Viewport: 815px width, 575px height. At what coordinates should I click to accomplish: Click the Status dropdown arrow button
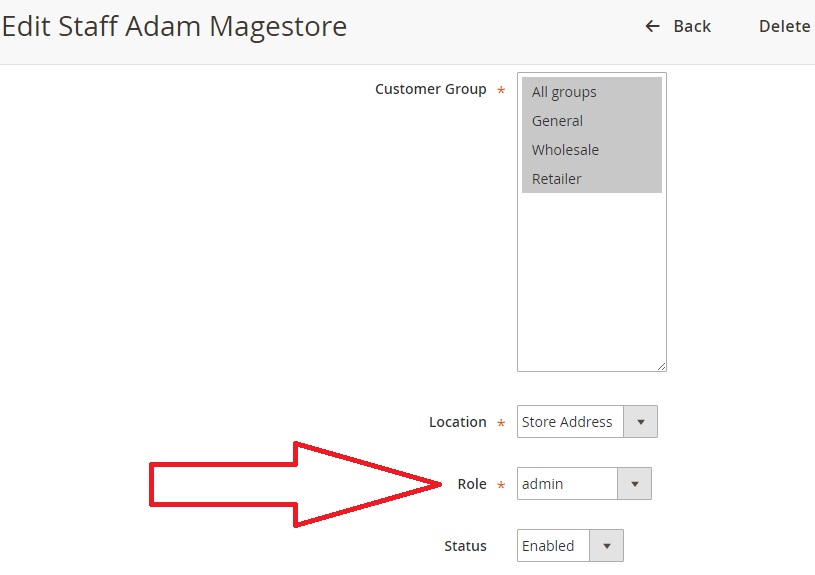click(x=606, y=546)
